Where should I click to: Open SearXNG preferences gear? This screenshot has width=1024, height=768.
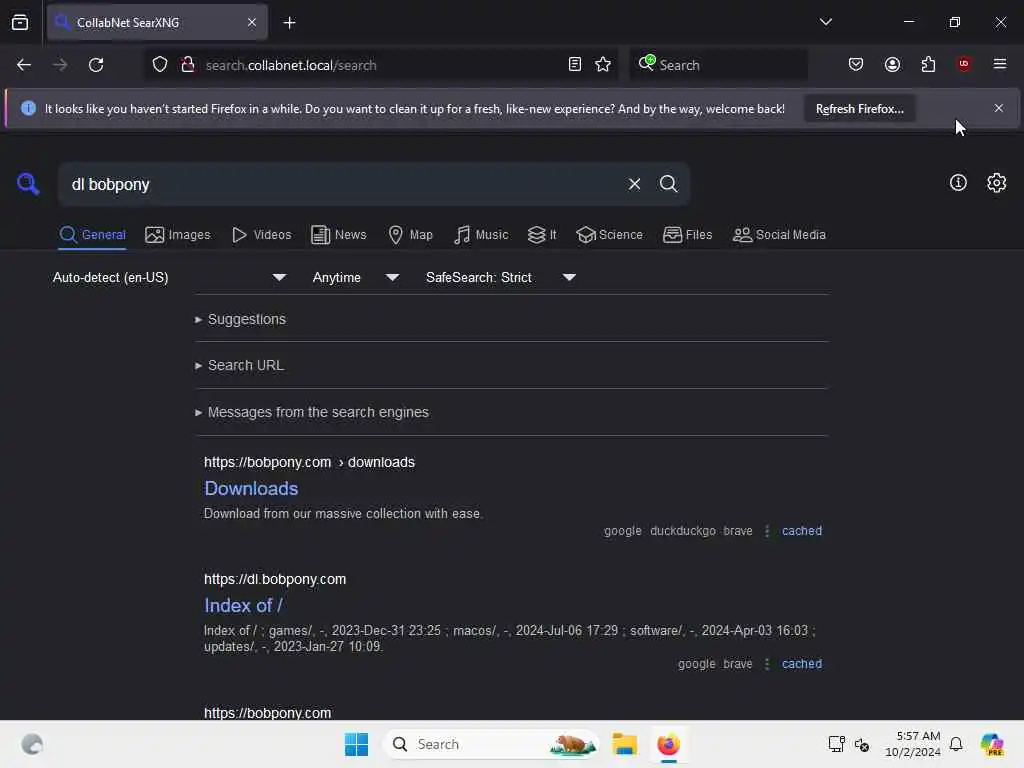coord(997,183)
